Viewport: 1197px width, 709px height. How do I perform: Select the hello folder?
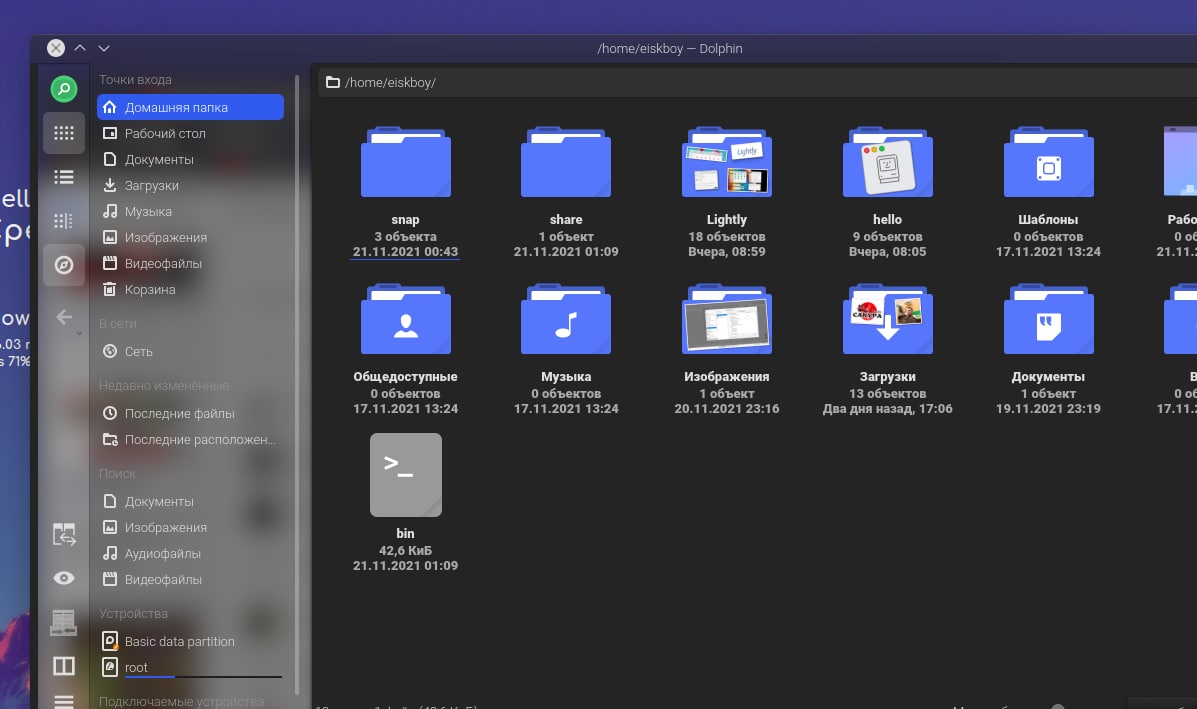[x=887, y=192]
